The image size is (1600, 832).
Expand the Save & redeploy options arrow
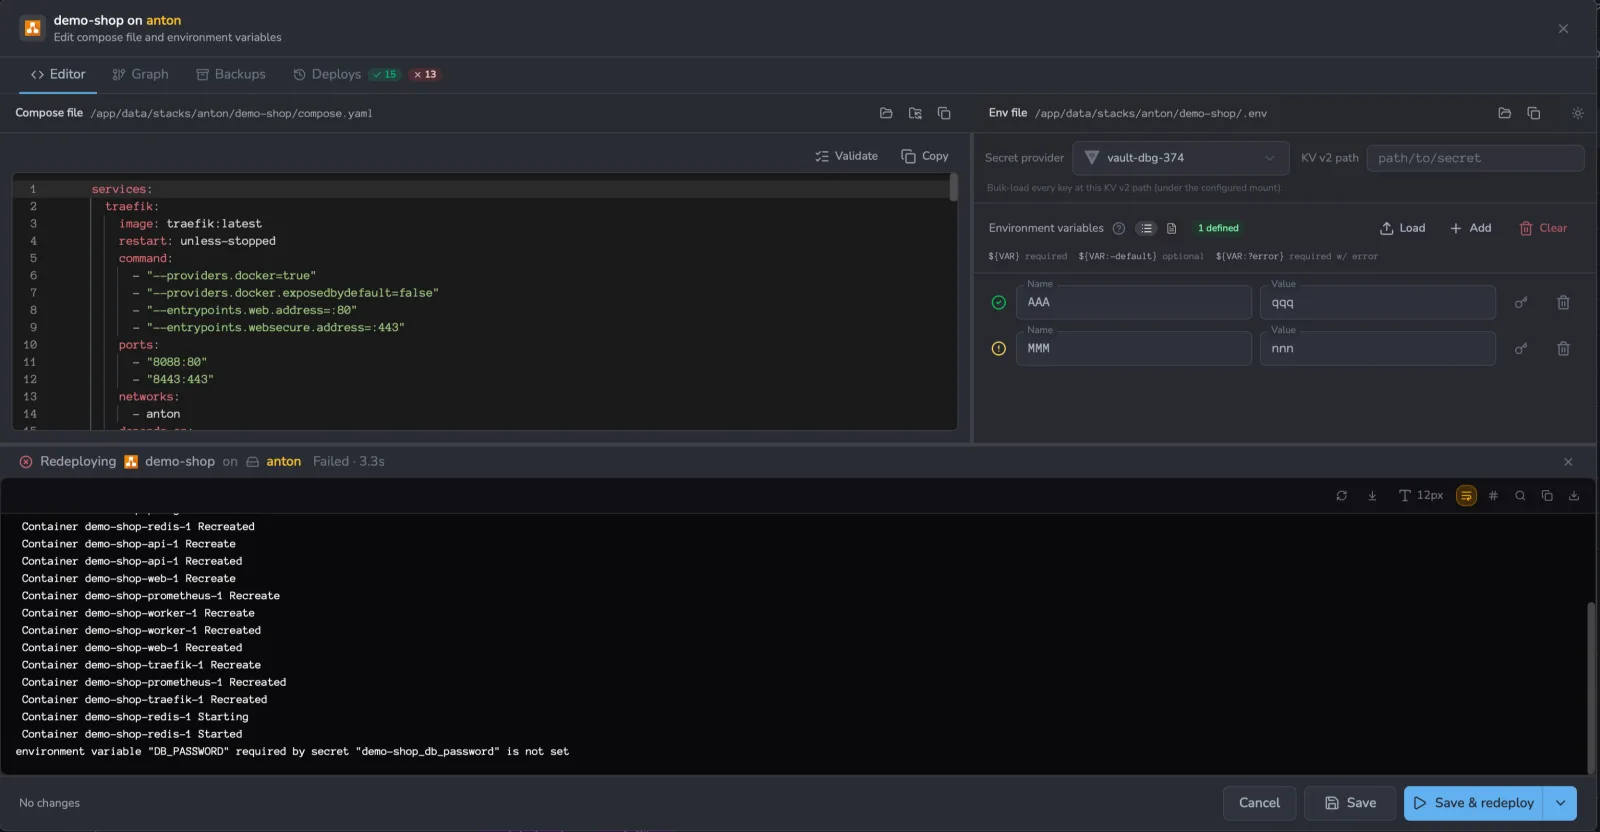click(1560, 803)
